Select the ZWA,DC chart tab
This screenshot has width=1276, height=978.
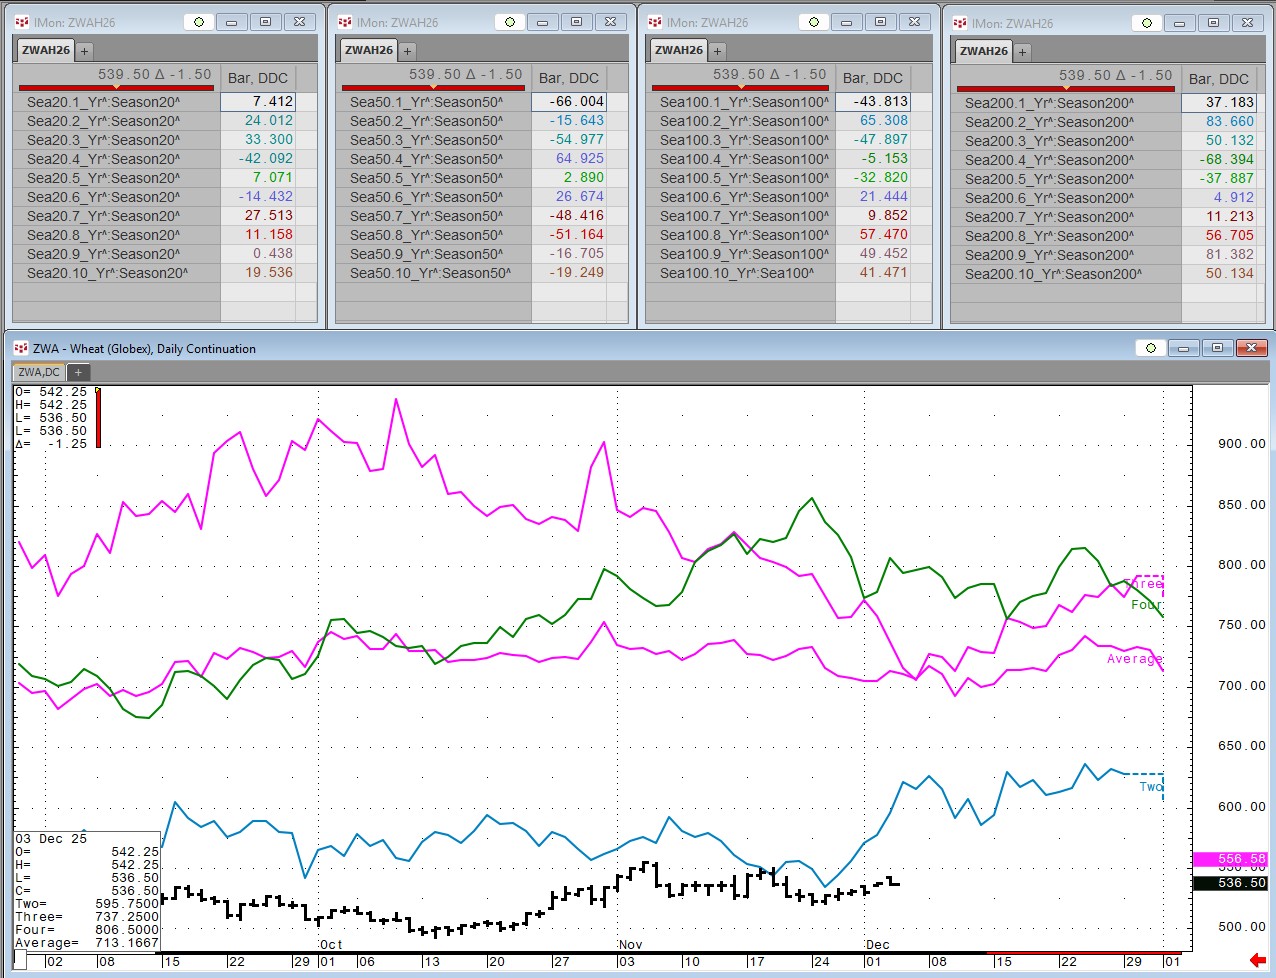(x=39, y=372)
